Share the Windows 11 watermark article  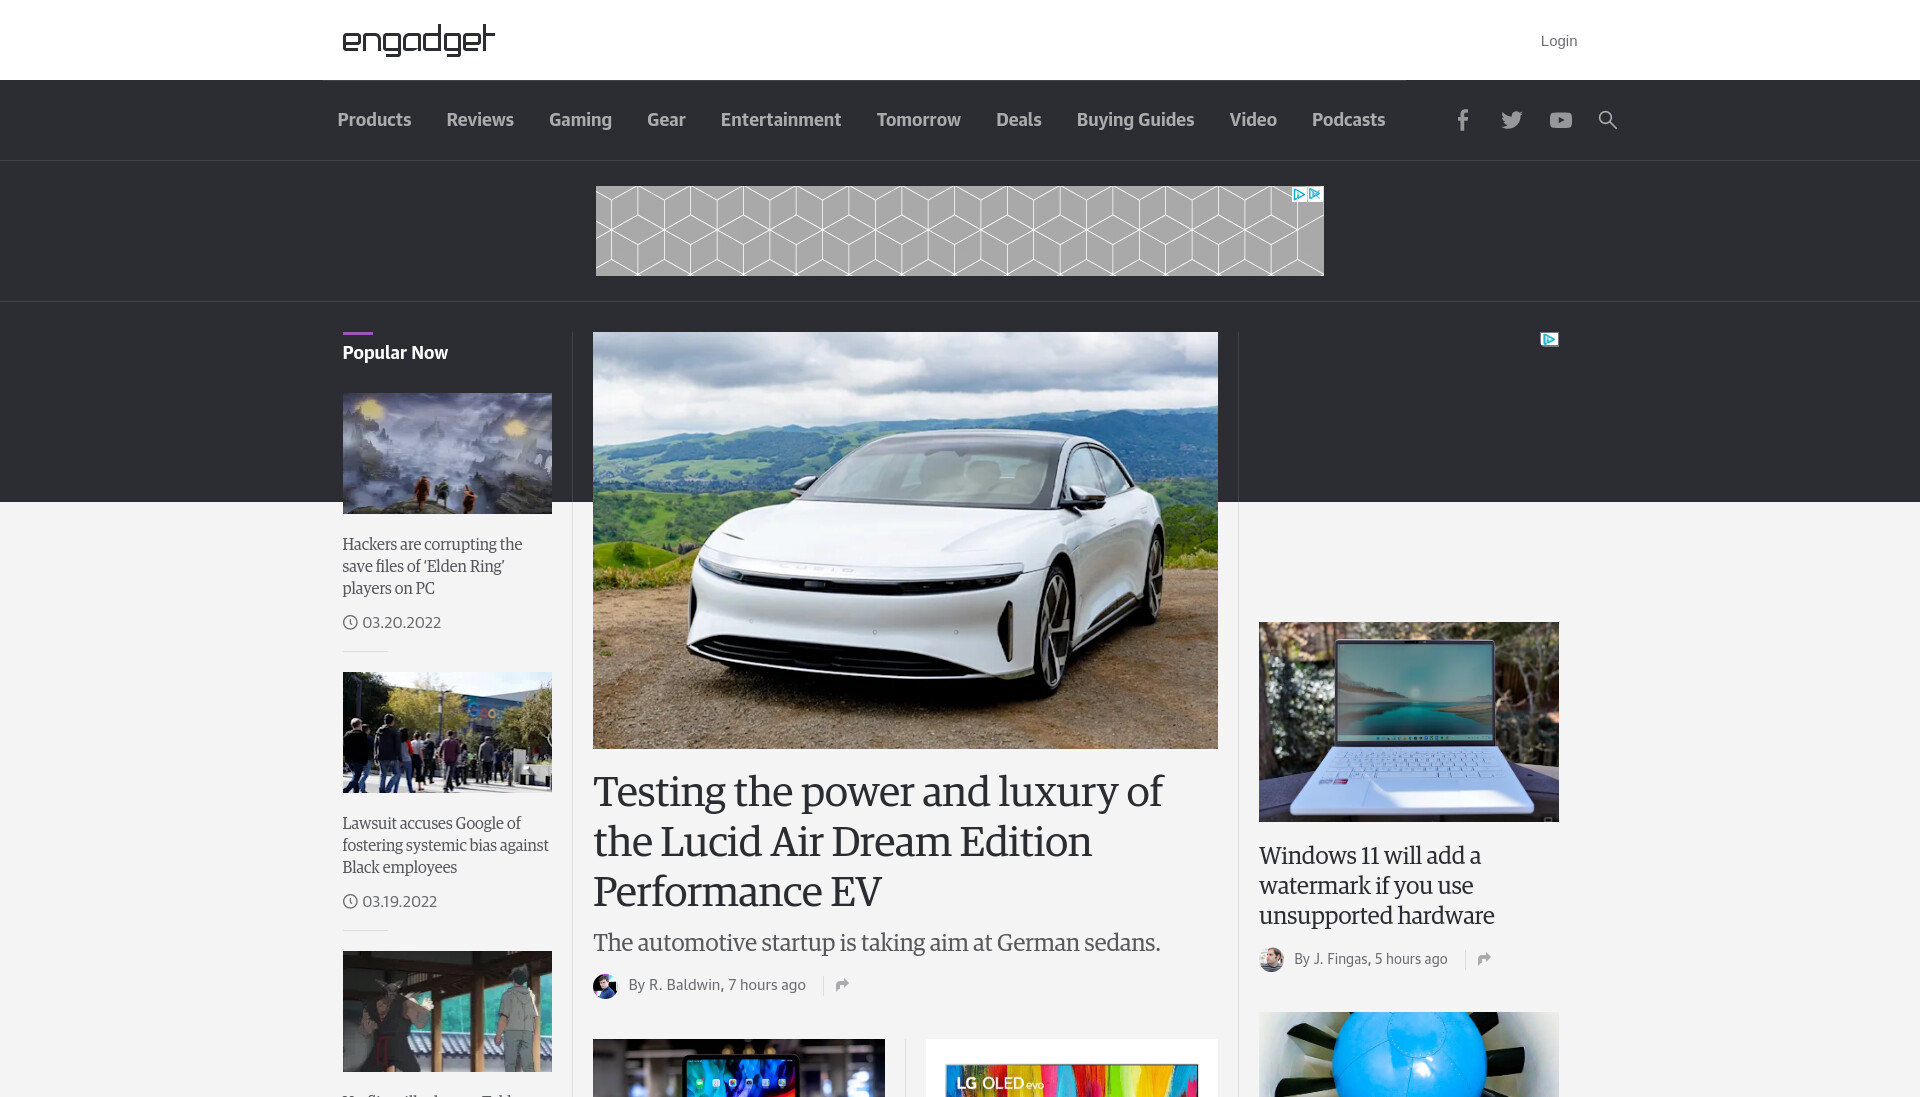[1484, 959]
